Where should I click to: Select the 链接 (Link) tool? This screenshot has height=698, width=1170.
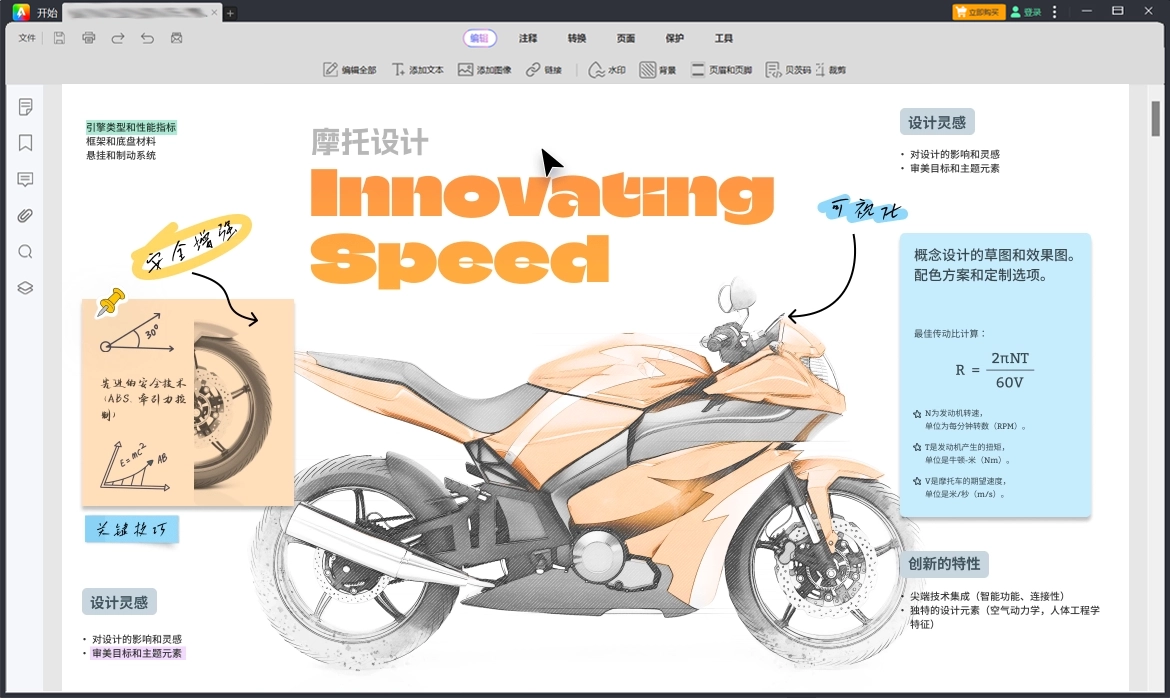coord(543,69)
